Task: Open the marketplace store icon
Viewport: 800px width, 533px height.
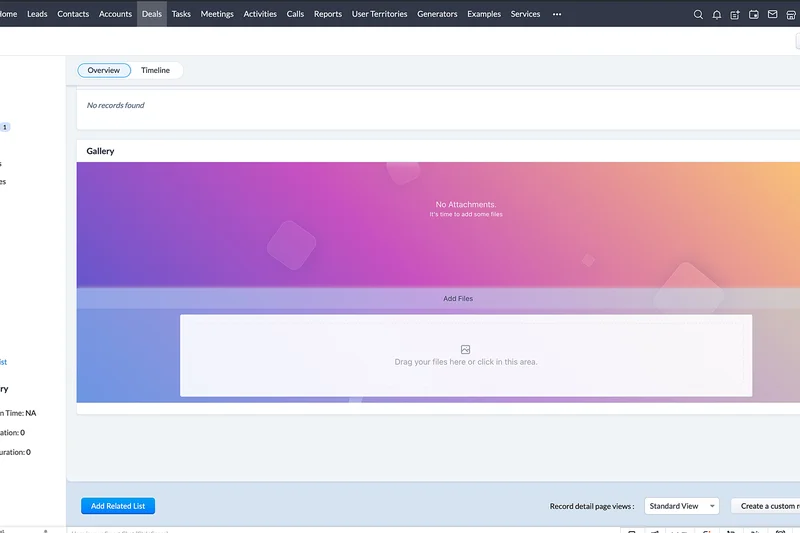Action: point(791,14)
